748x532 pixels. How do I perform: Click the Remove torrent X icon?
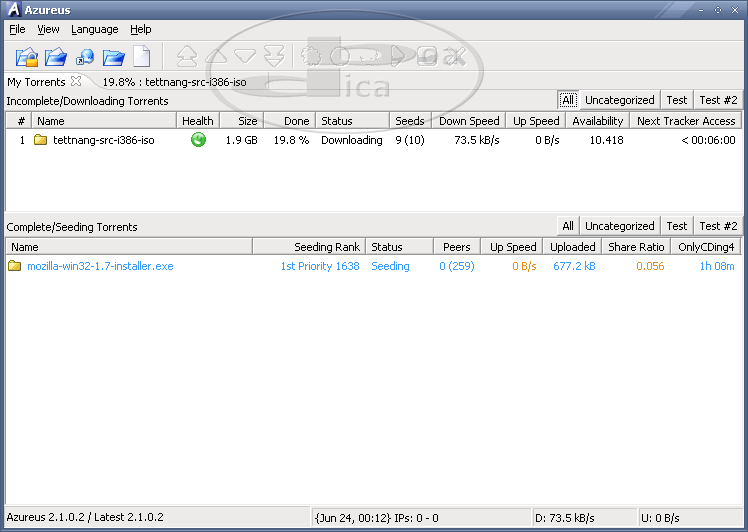456,56
